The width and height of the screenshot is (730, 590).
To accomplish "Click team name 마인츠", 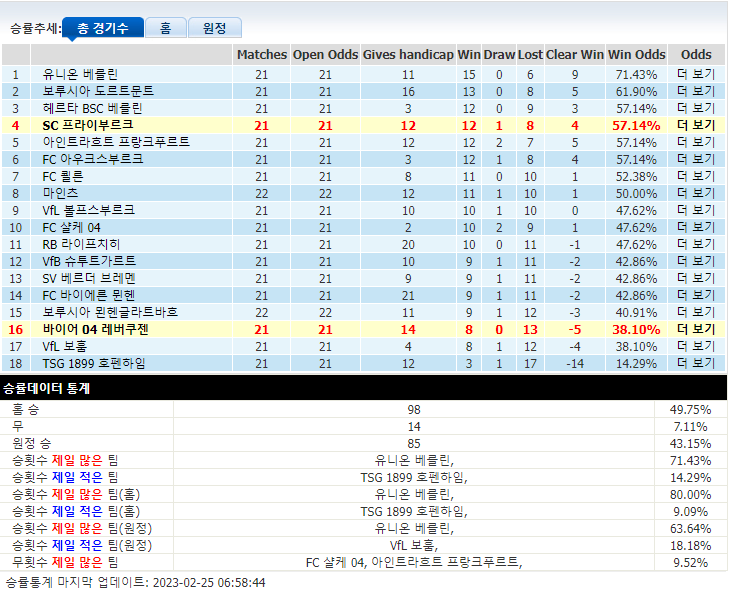I will tap(61, 193).
